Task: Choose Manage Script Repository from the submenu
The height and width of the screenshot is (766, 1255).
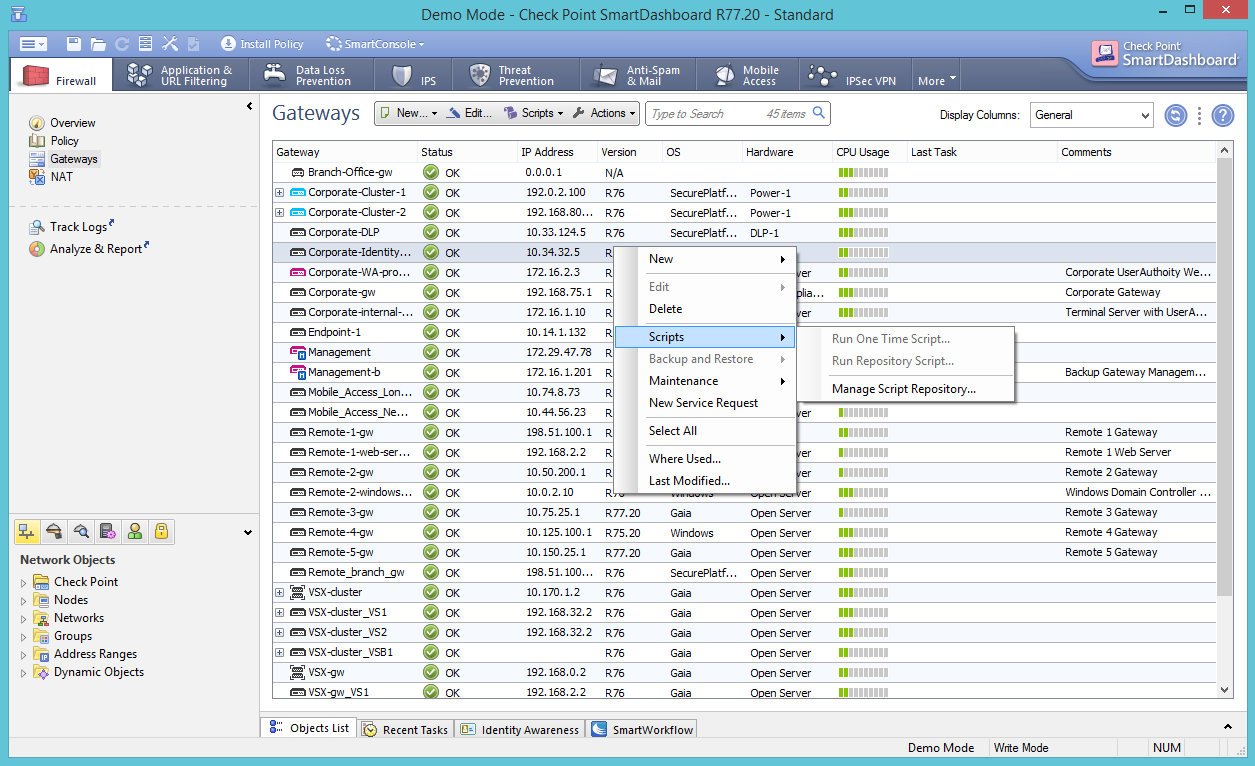Action: click(x=903, y=389)
